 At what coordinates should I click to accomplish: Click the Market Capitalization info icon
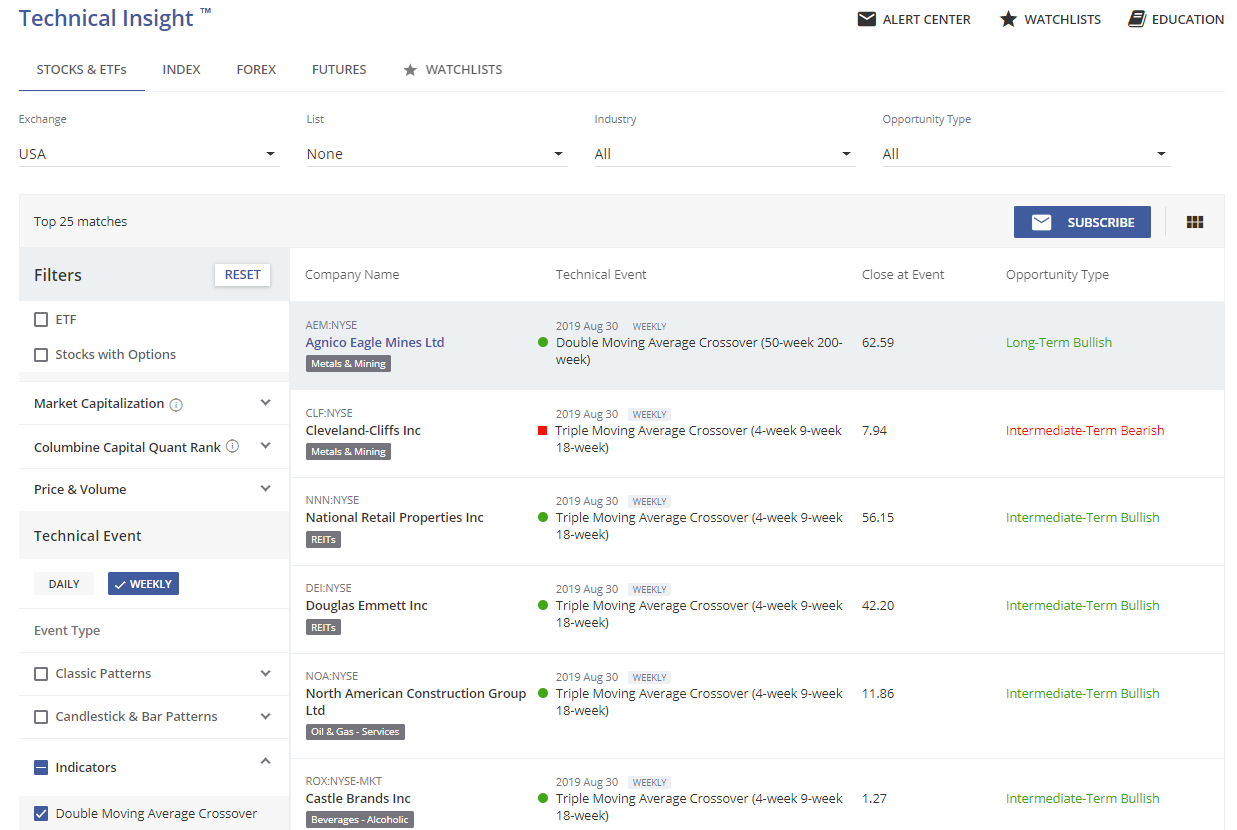coord(176,404)
